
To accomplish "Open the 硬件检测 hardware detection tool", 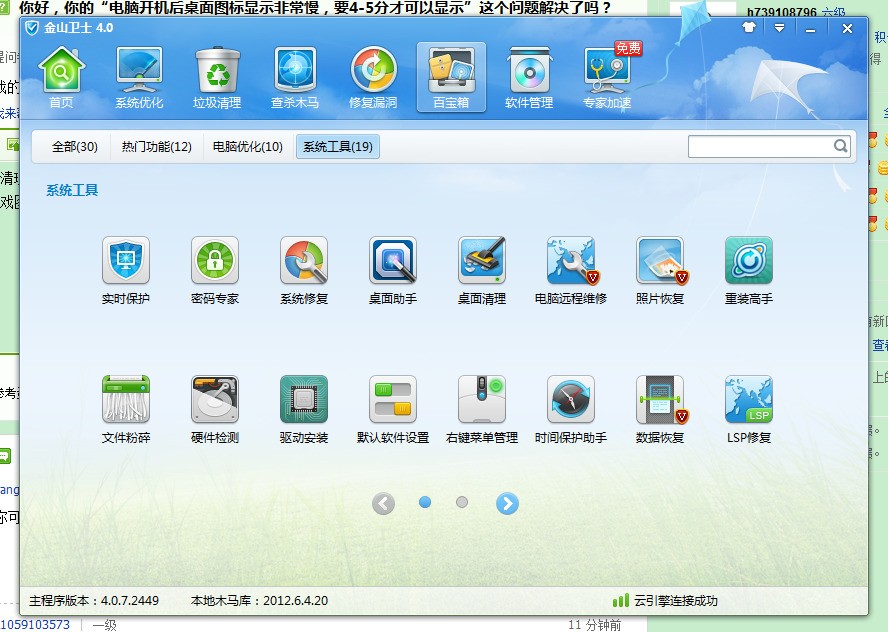I will point(214,400).
